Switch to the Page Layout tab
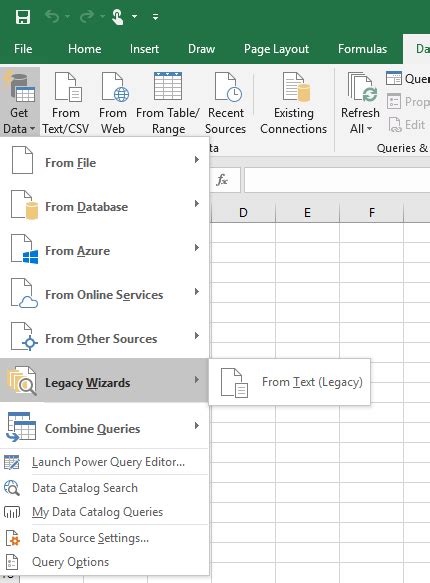The width and height of the screenshot is (430, 583). pos(276,49)
